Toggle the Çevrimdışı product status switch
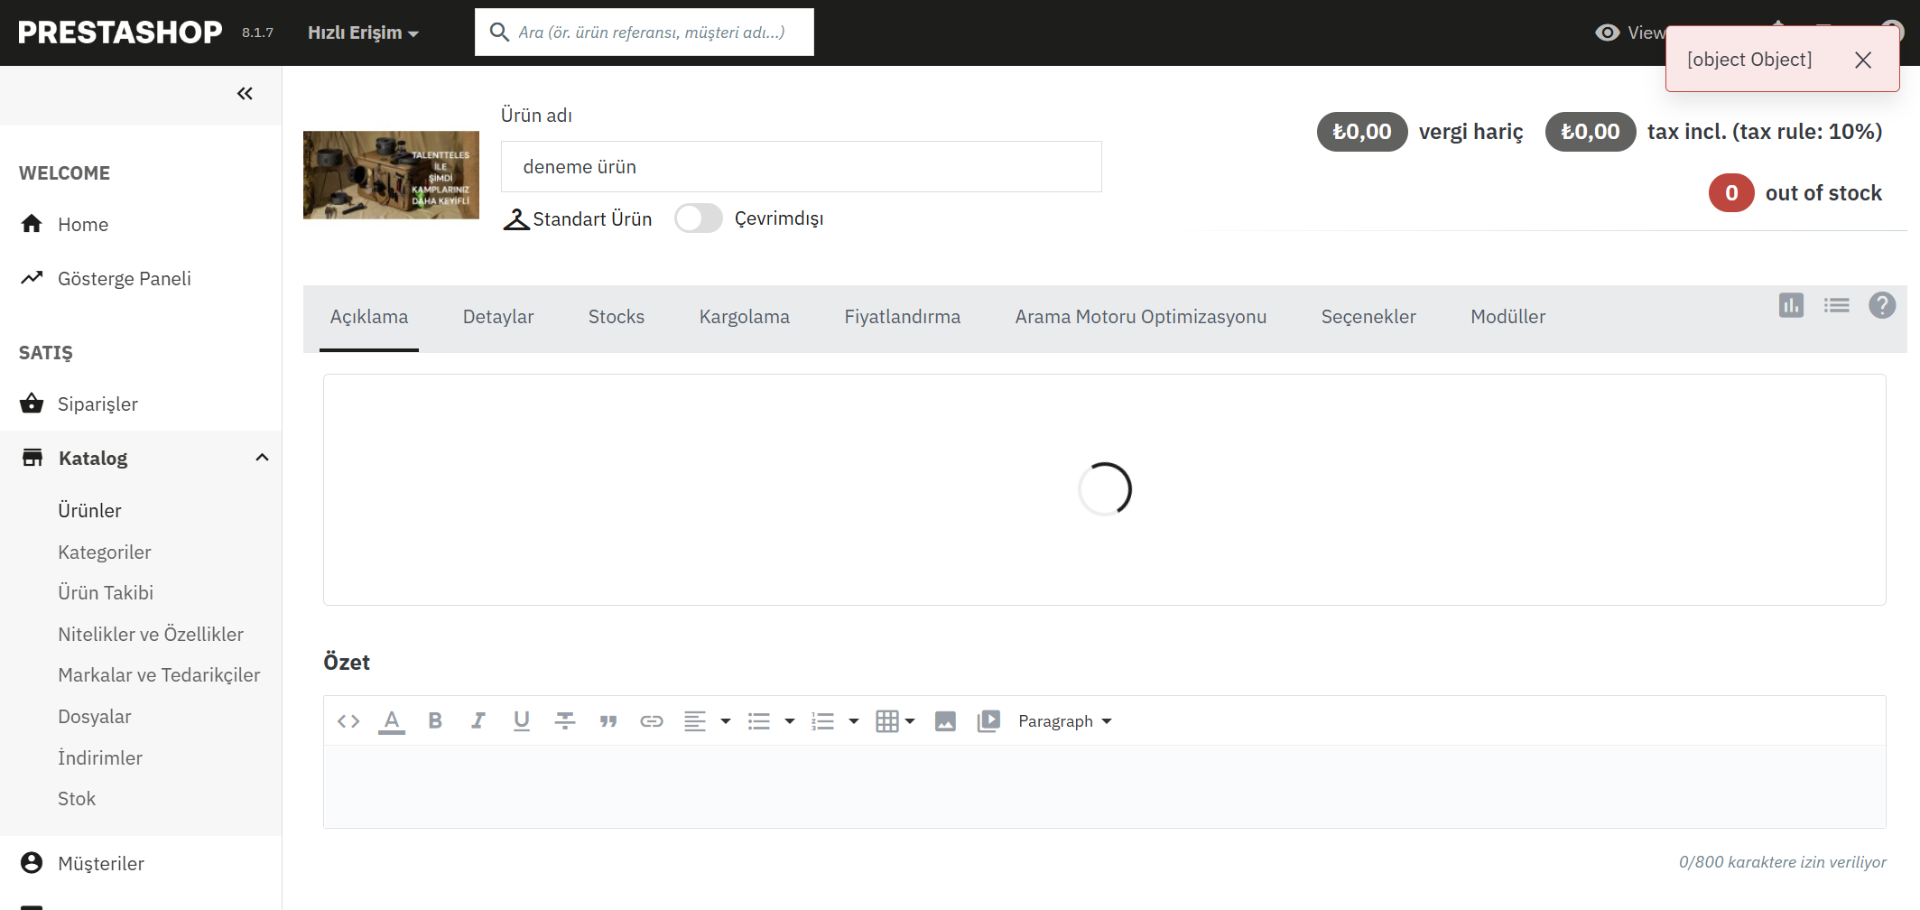Viewport: 1920px width, 910px height. point(698,218)
